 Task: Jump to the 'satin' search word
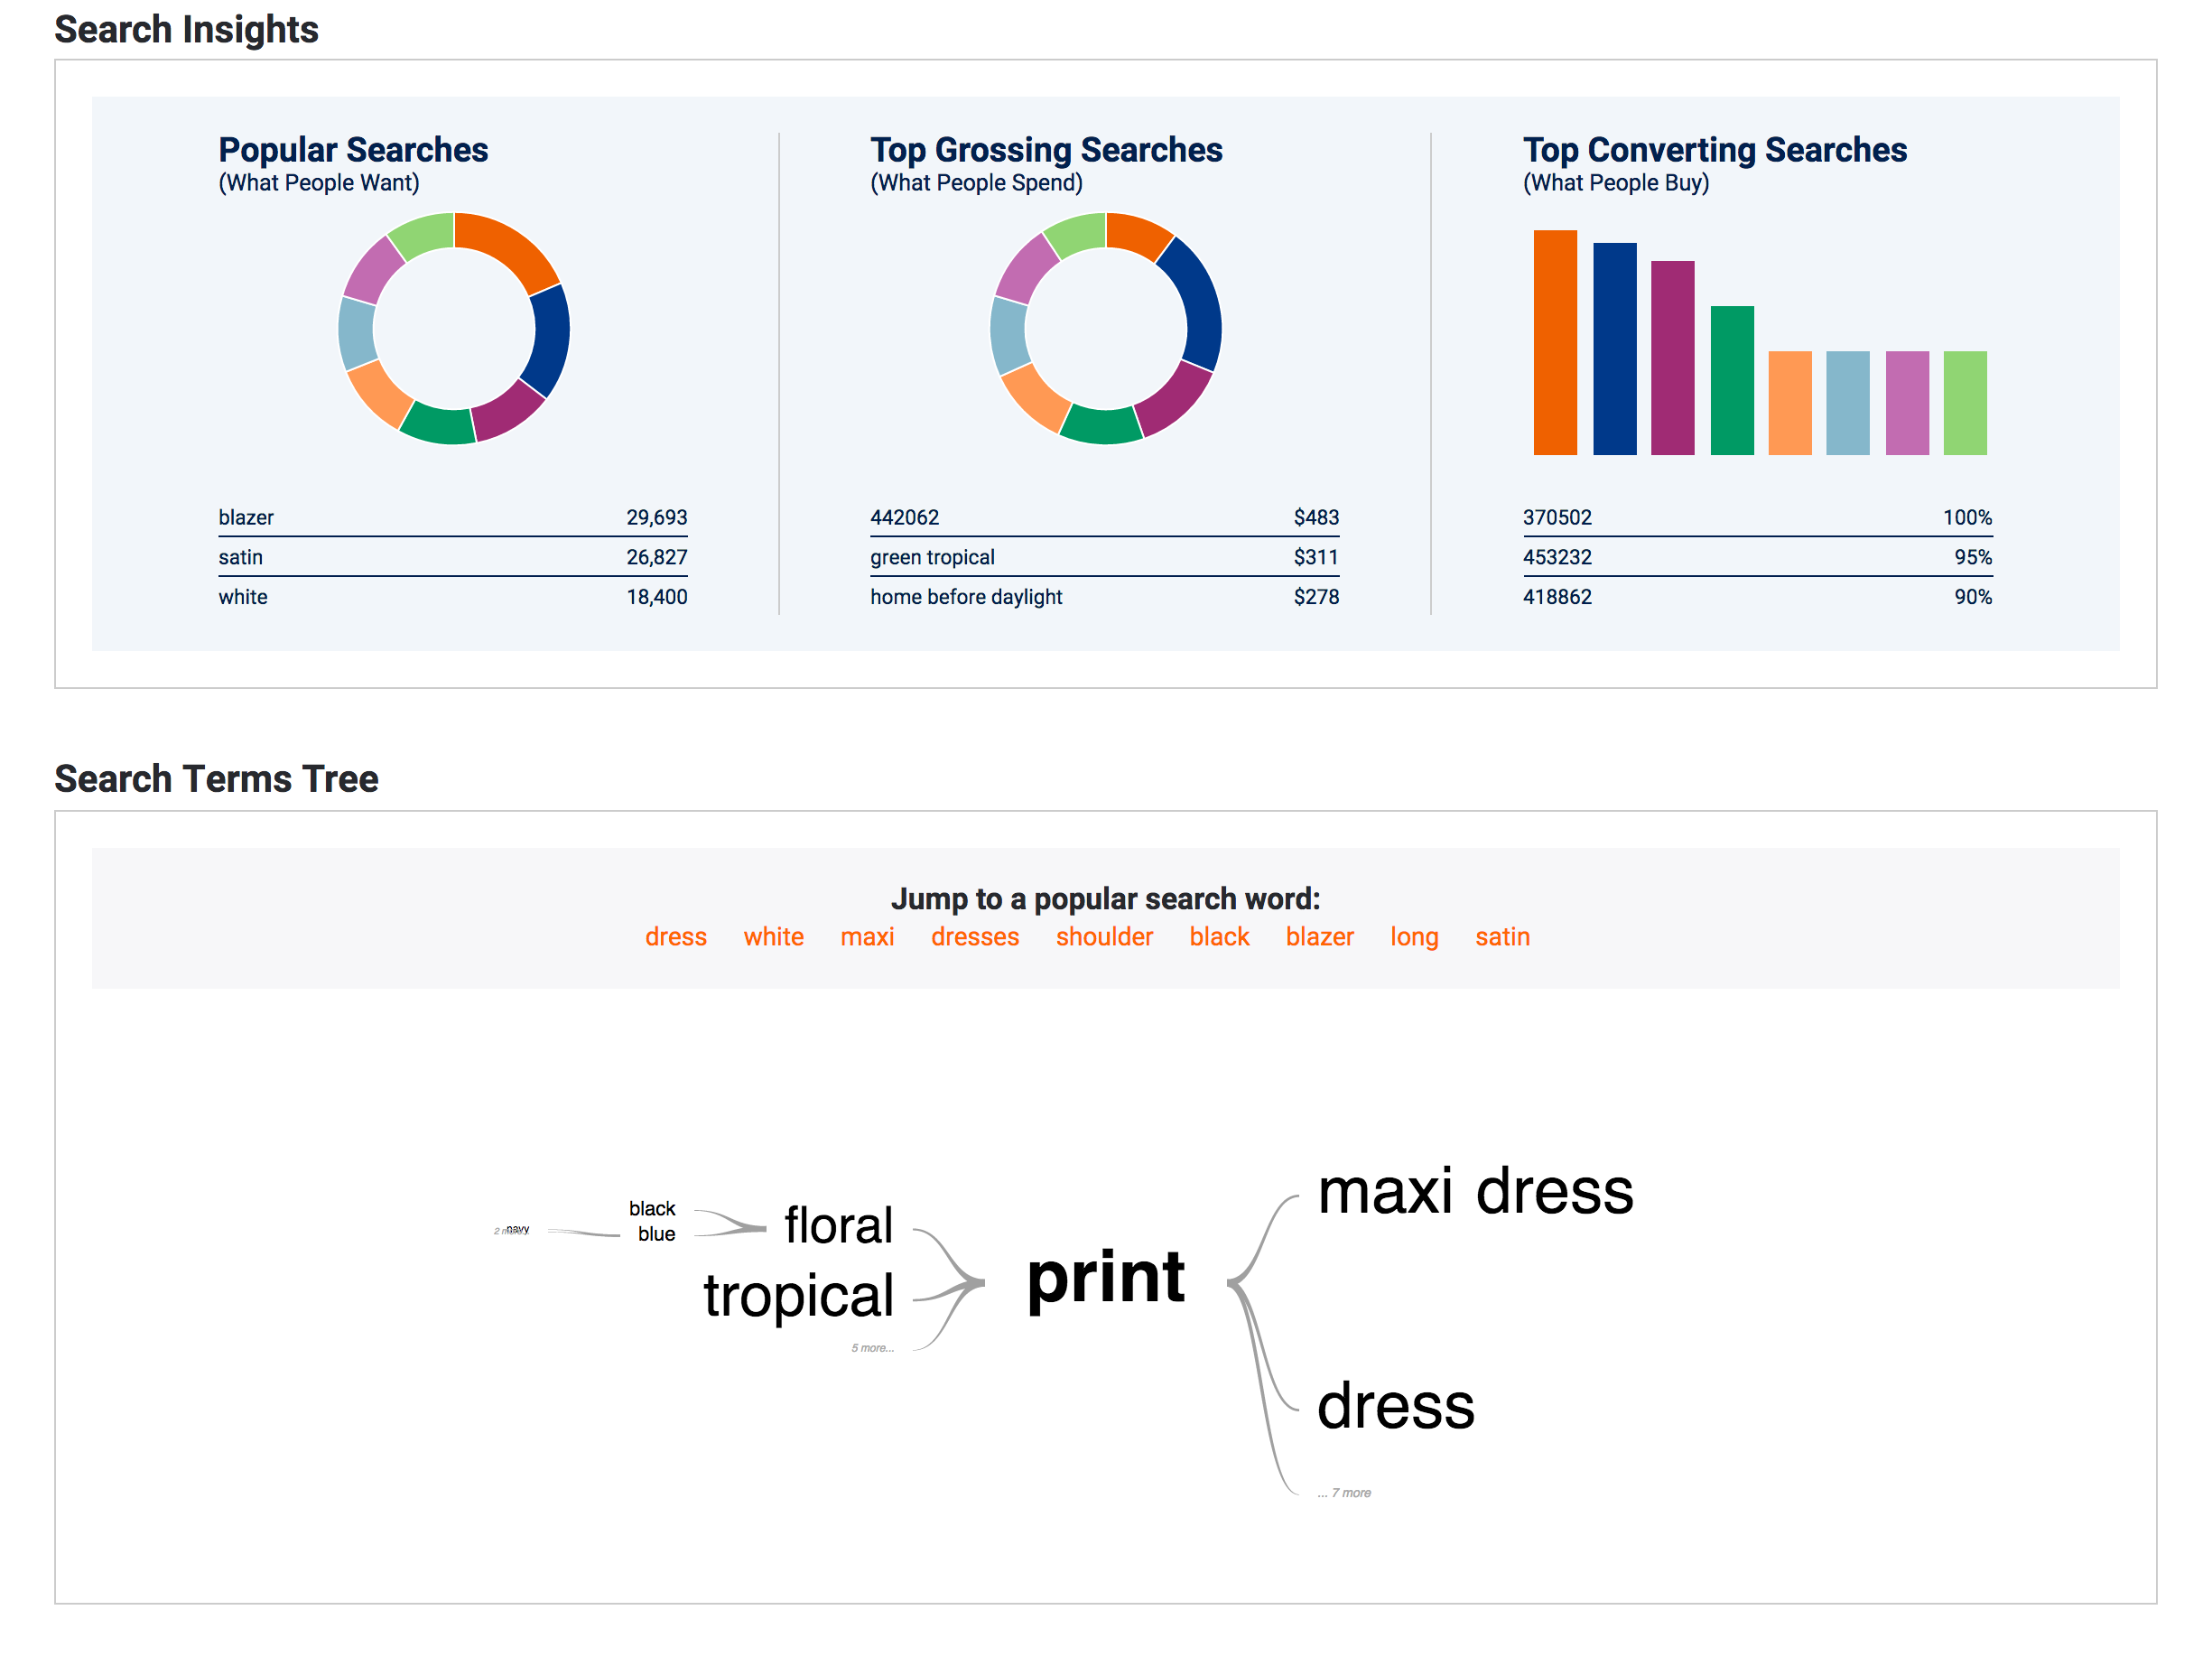1502,937
